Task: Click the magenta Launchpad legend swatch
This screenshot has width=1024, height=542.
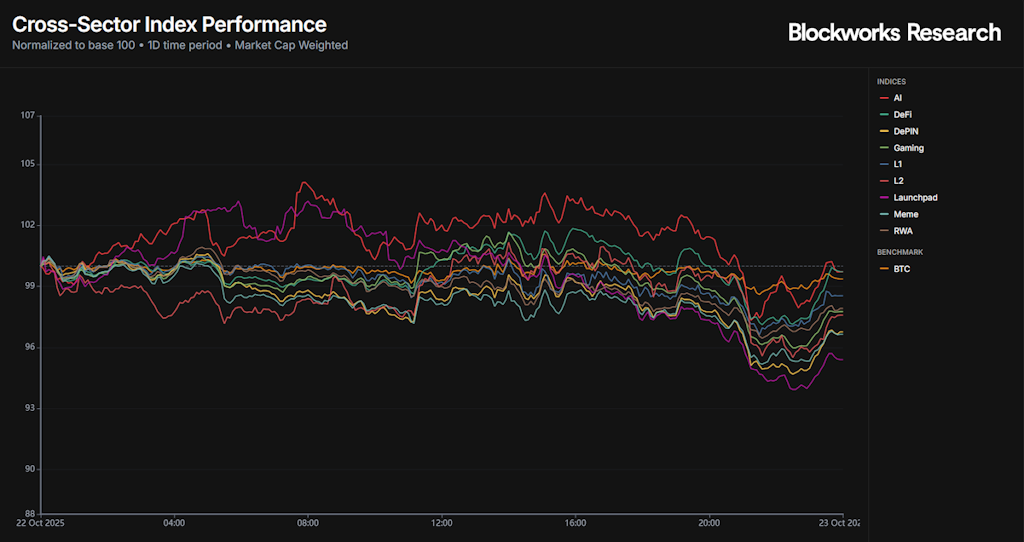Action: point(884,198)
